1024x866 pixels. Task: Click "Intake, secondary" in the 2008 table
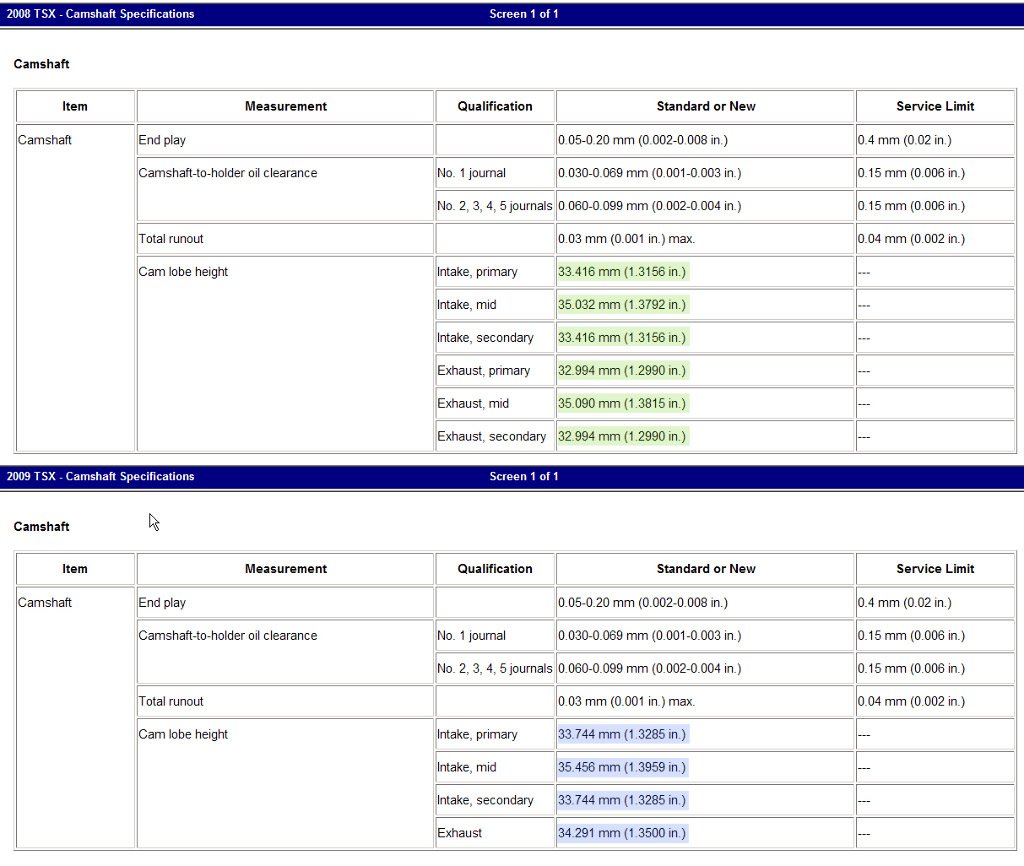click(485, 338)
